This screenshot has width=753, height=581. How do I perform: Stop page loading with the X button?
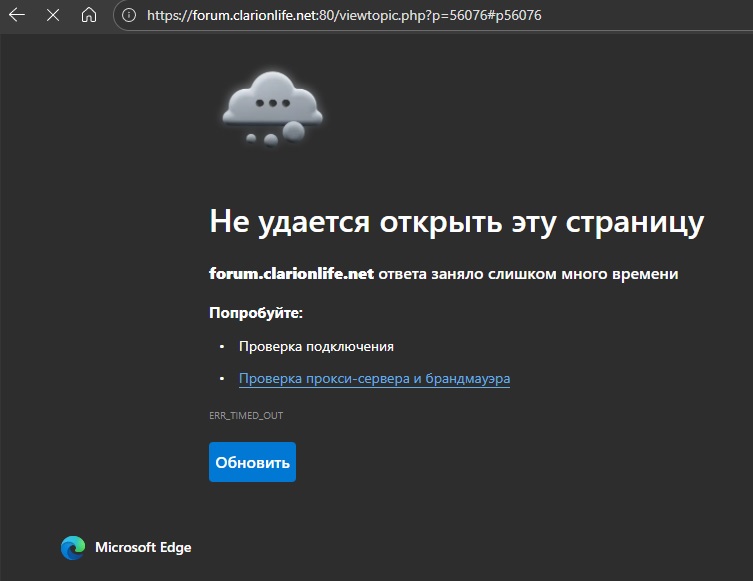53,15
